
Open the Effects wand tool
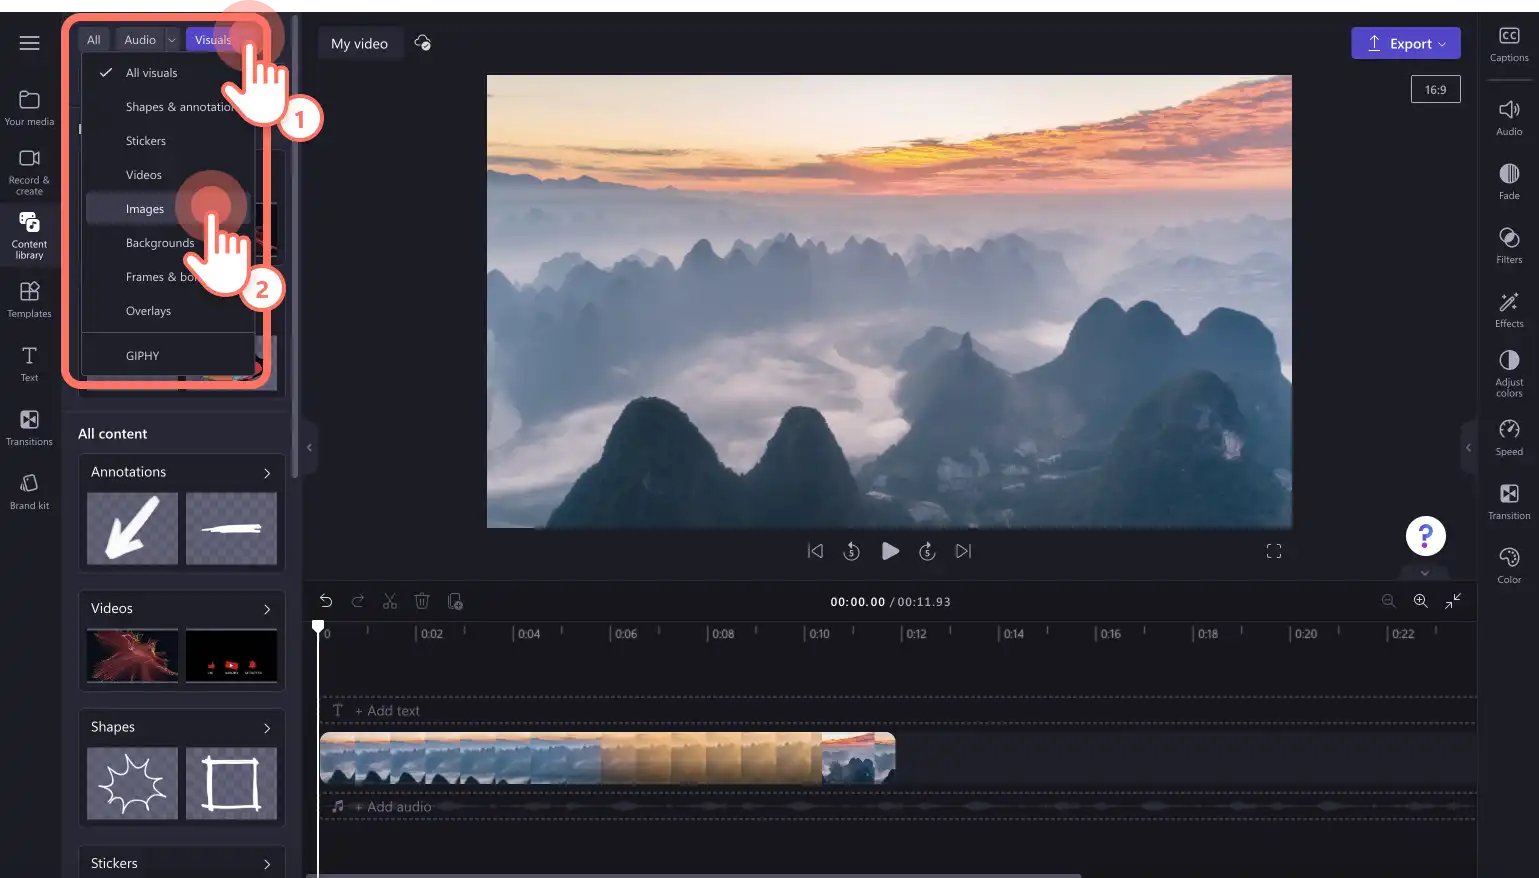pos(1509,309)
